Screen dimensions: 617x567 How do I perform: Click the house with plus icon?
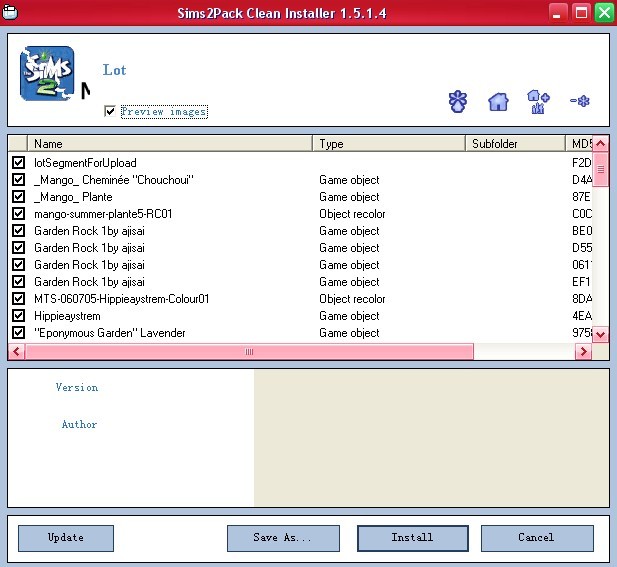pos(538,102)
